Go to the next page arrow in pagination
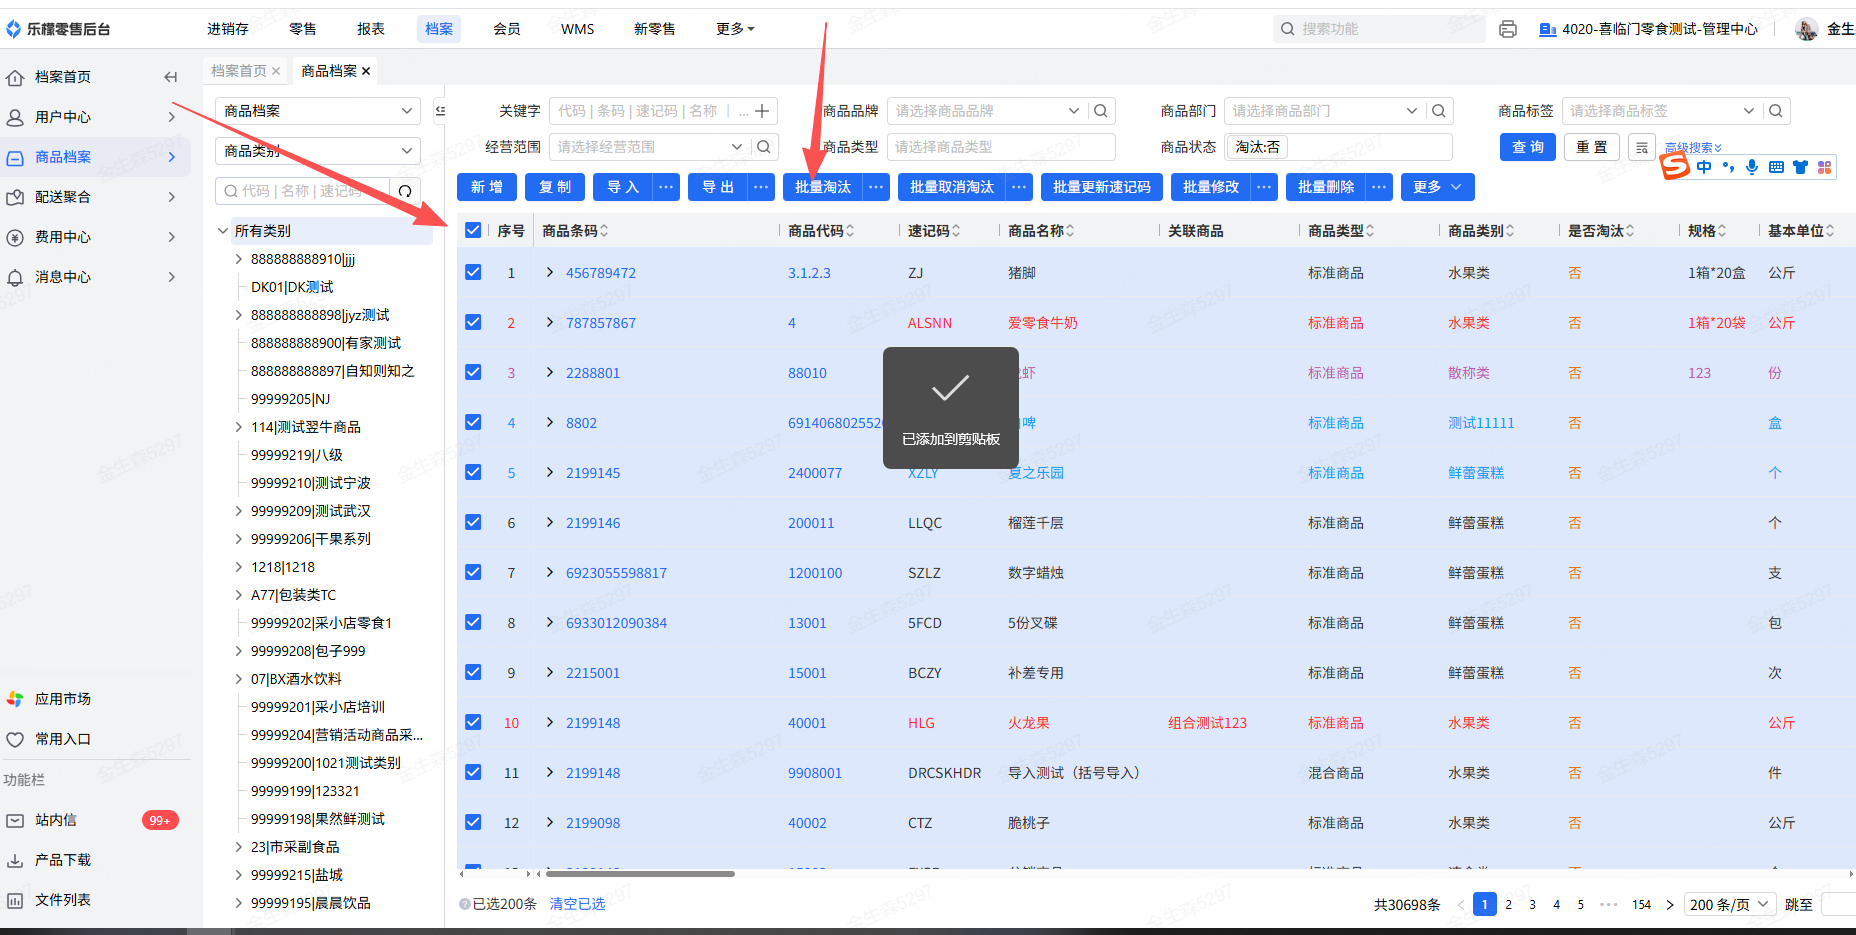The height and width of the screenshot is (935, 1856). coord(1670,905)
